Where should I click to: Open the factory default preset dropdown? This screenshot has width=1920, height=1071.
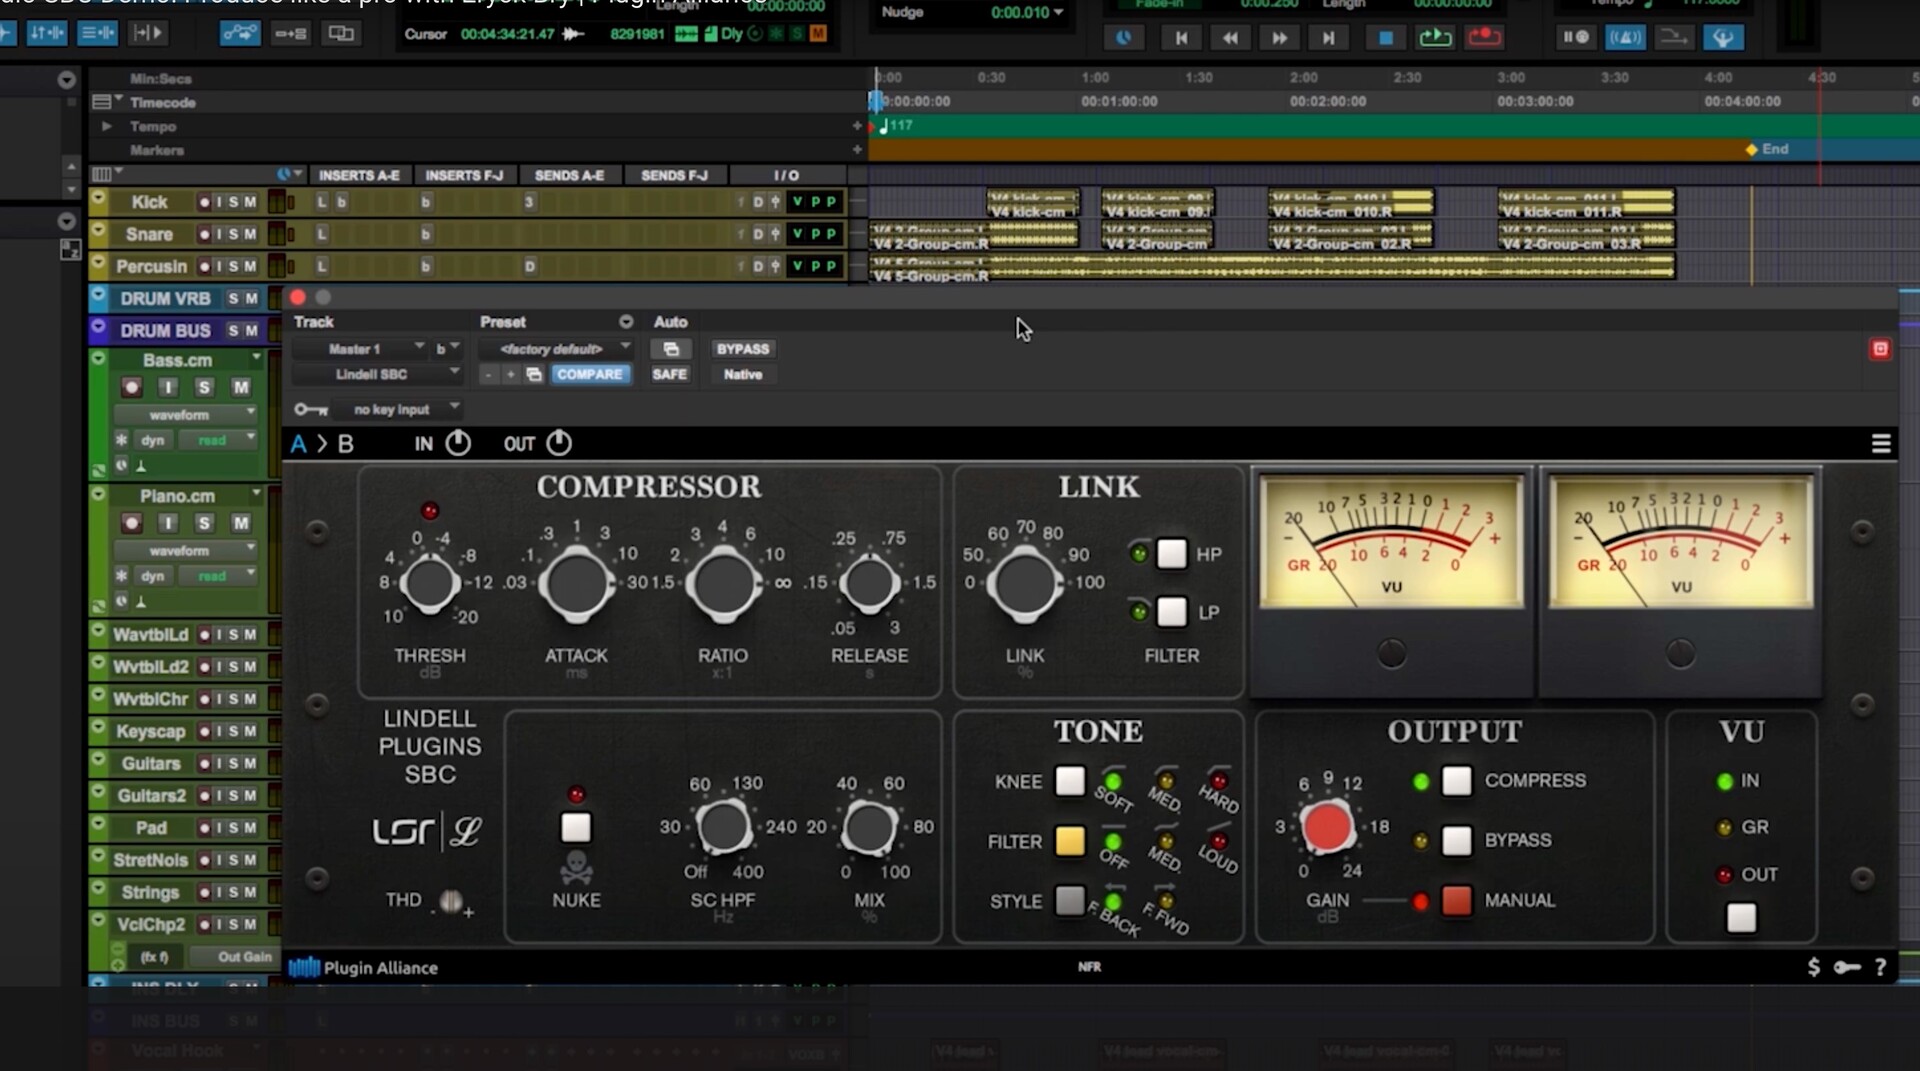tap(555, 349)
